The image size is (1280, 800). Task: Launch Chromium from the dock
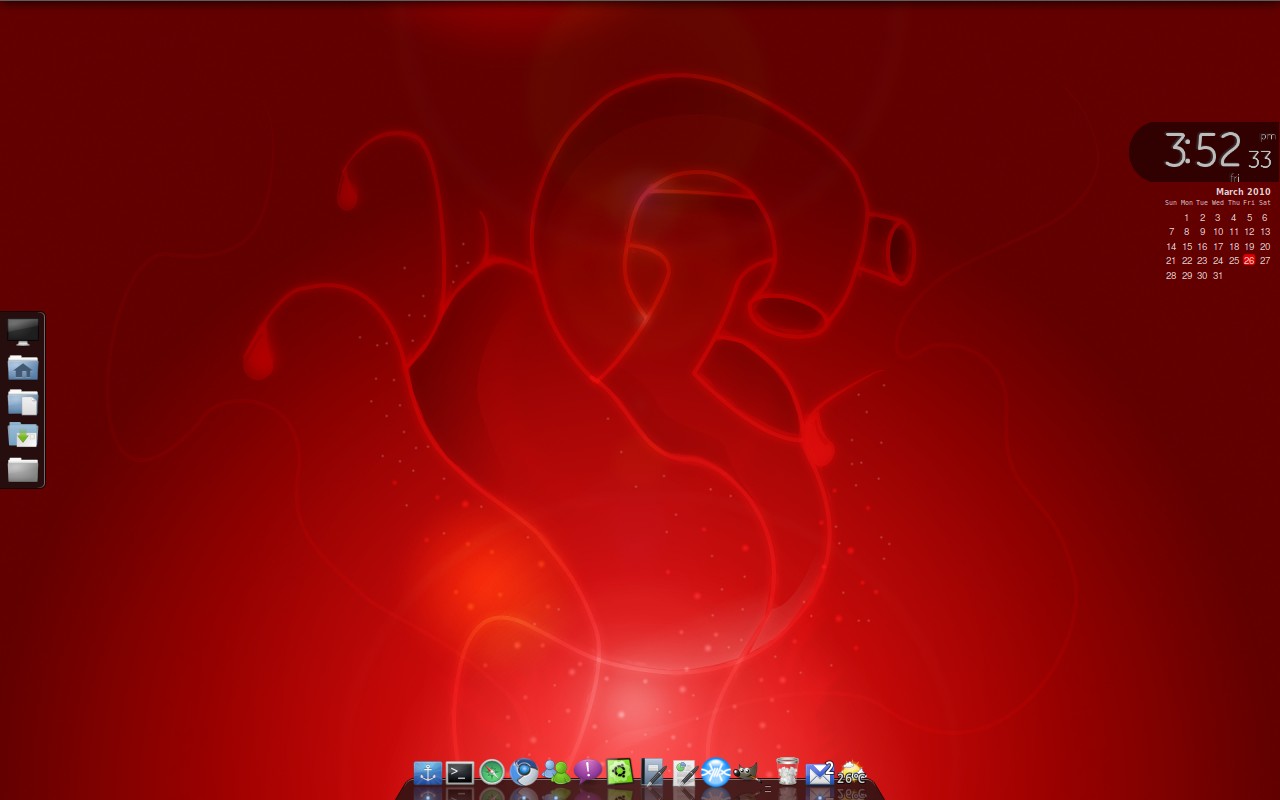click(x=524, y=772)
